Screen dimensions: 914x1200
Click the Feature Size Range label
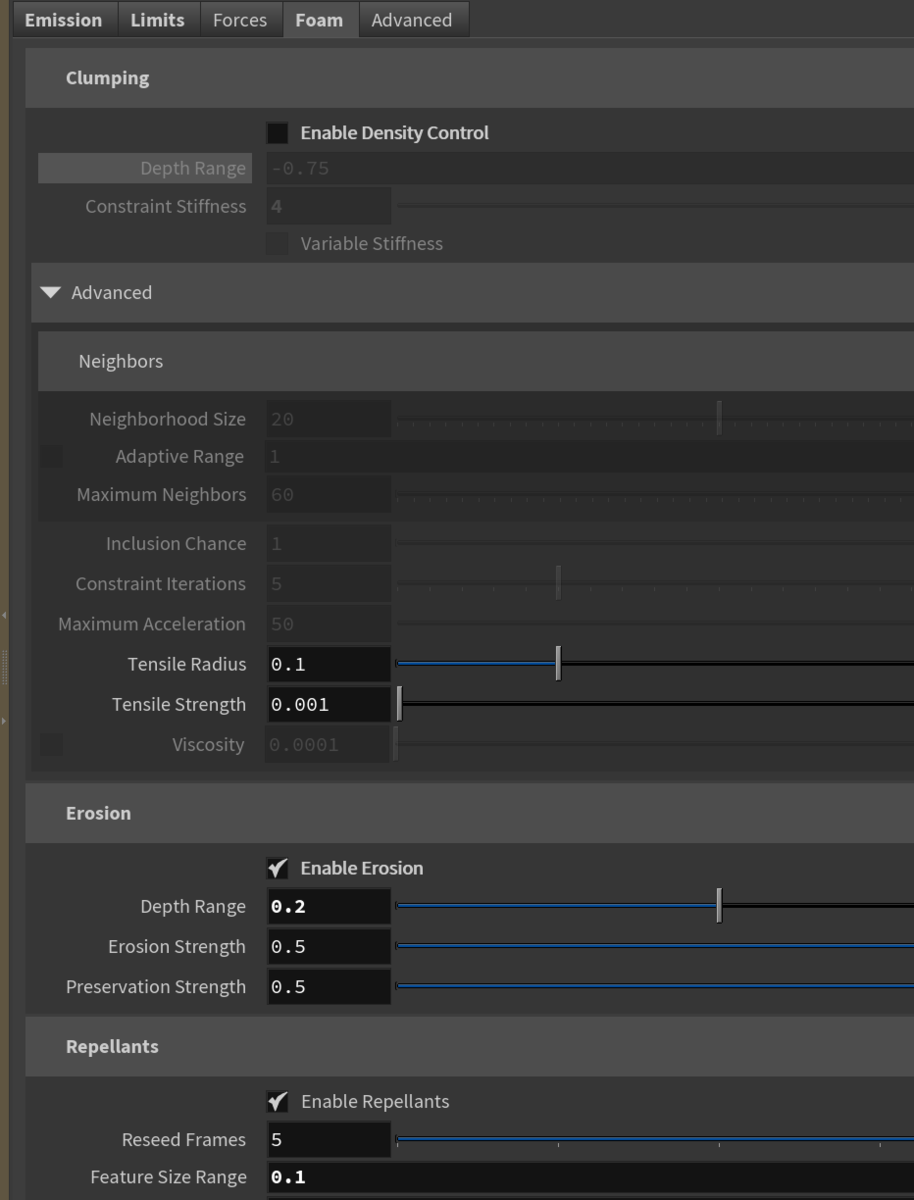pos(168,1178)
